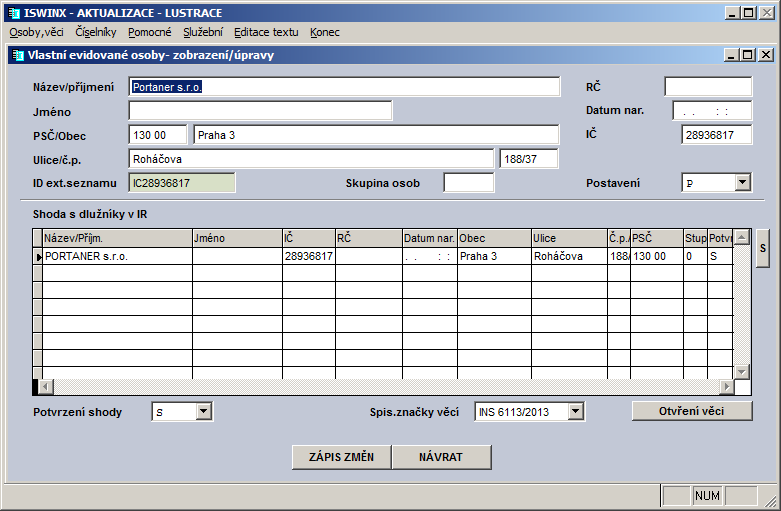Click the empty Skupina osob field

coord(469,183)
